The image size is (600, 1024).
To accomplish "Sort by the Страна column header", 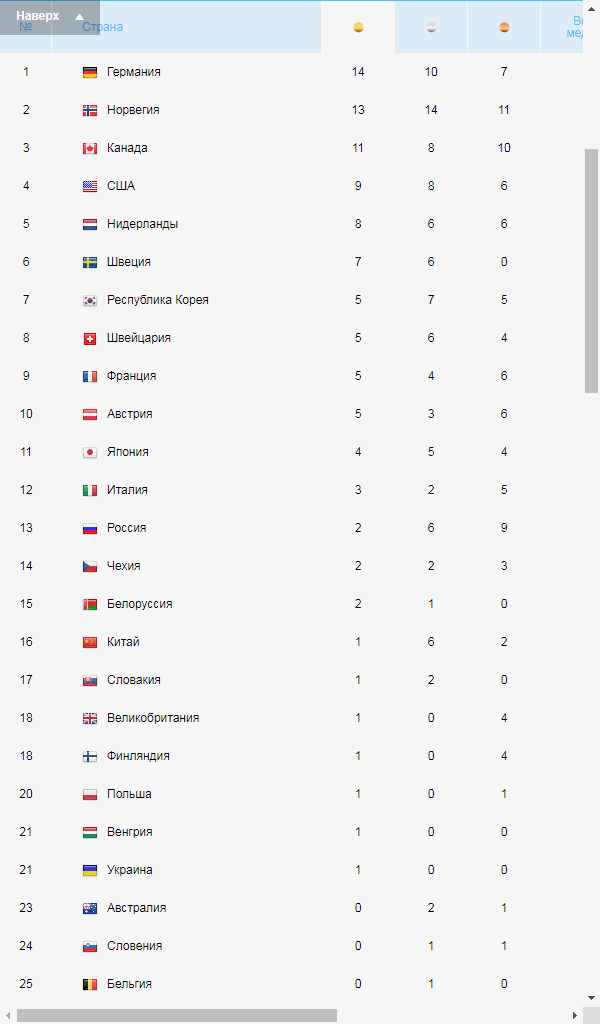I will [103, 27].
